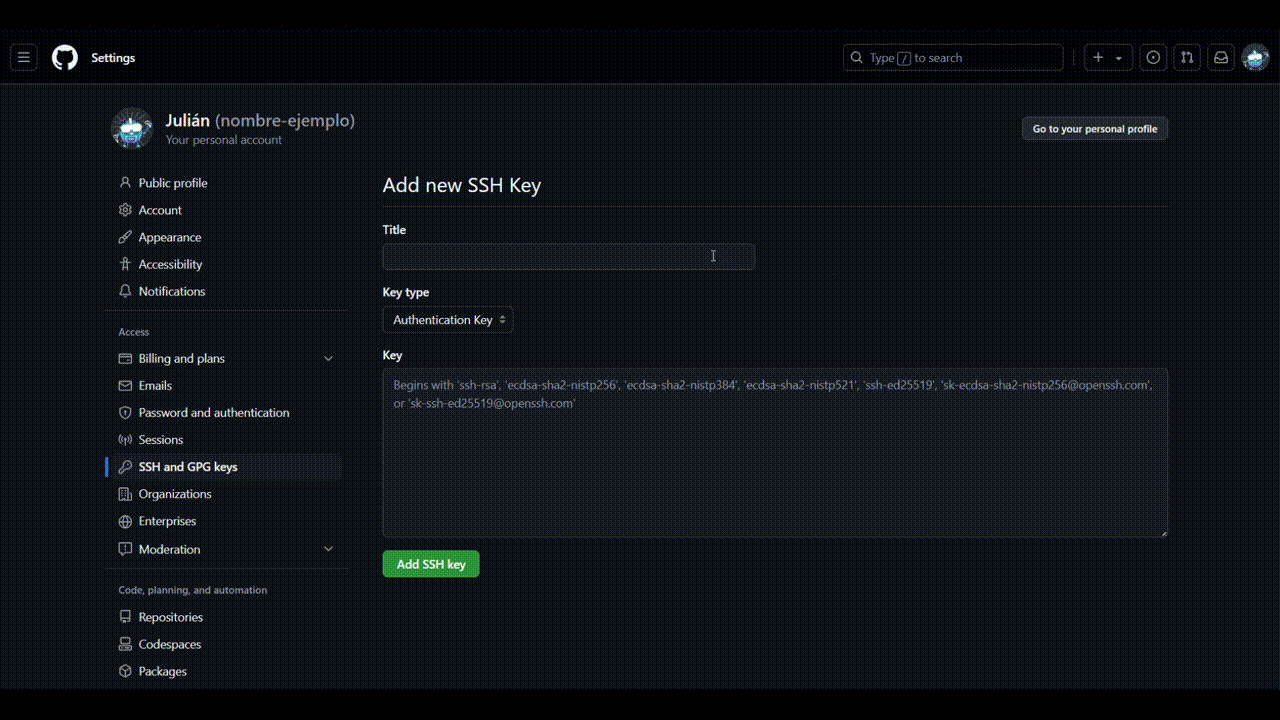The width and height of the screenshot is (1280, 720).
Task: Go to Password and authentication settings
Action: [x=214, y=413]
